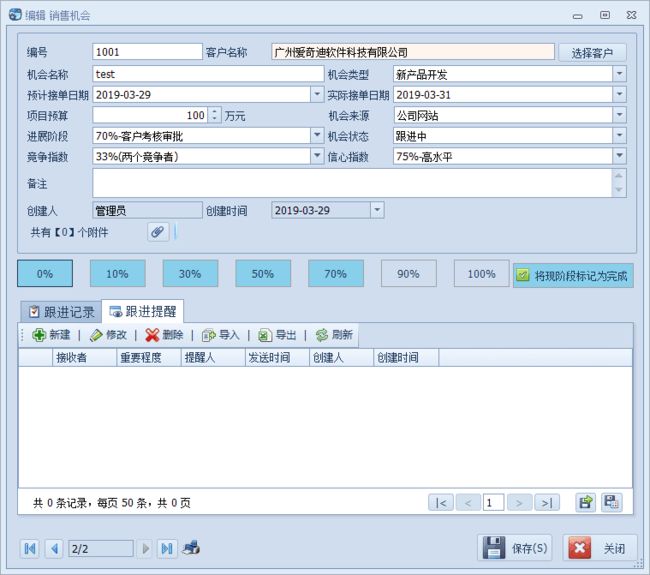Expand 信心指数 dropdown
Viewport: 650px width, 575px height.
[619, 156]
